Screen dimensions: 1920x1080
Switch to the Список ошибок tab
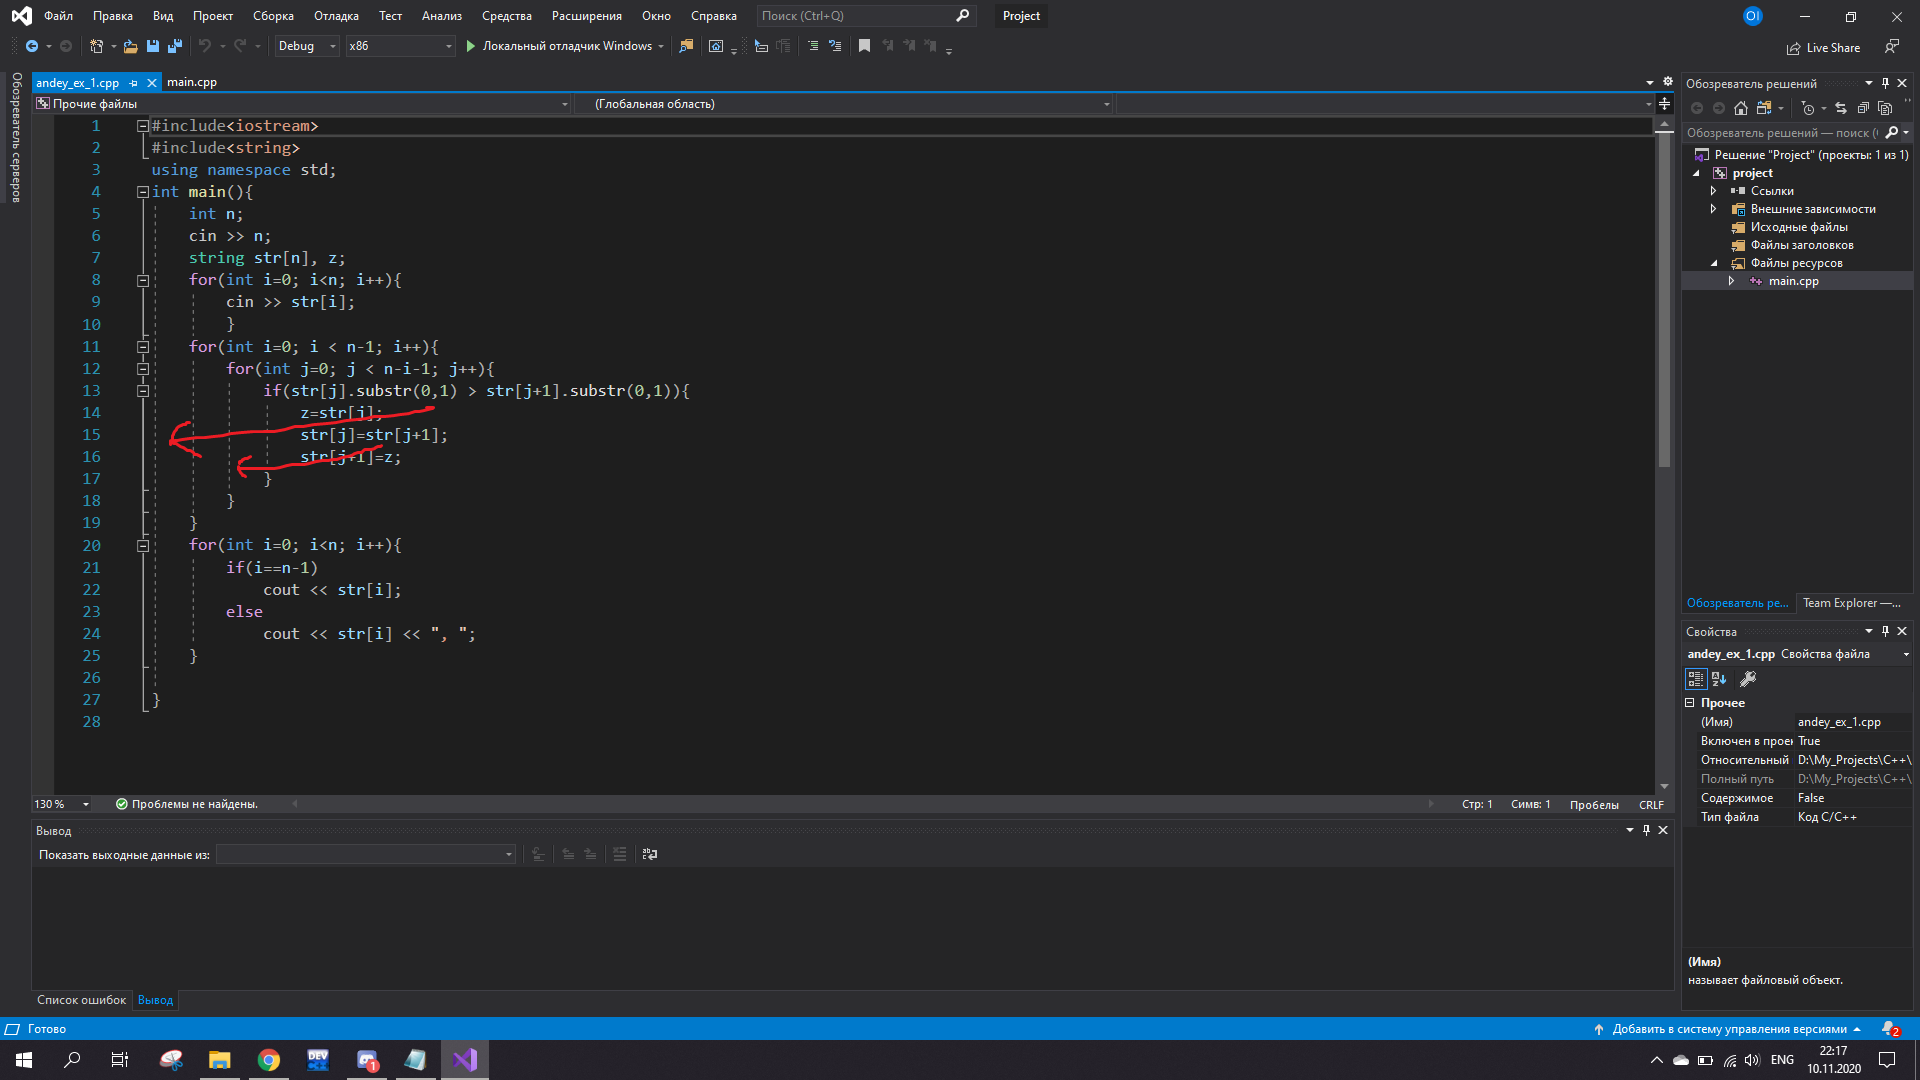click(82, 1000)
